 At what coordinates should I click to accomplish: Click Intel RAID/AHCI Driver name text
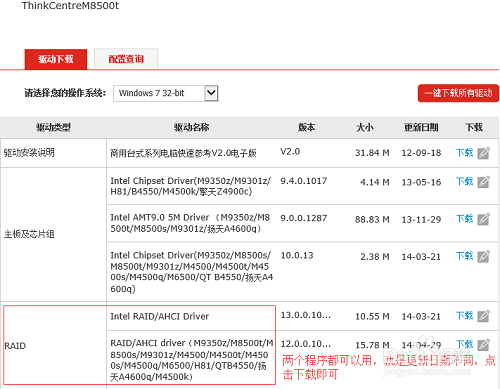tap(160, 316)
